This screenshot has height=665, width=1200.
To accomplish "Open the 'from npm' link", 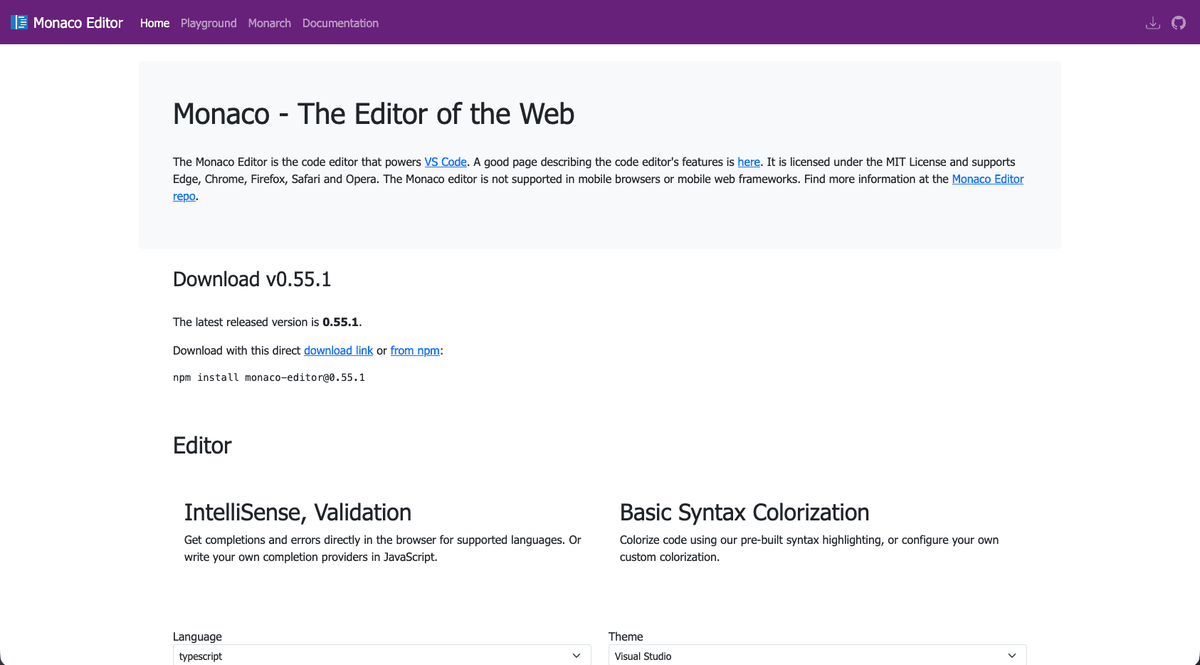I will click(x=415, y=351).
